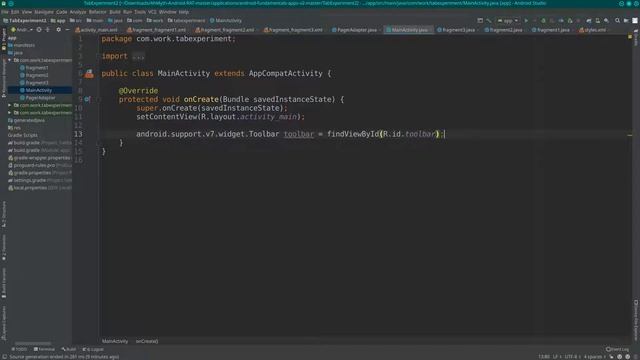This screenshot has height=360, width=640.
Task: Click the Sync Project with Gradle icon
Action: click(589, 20)
